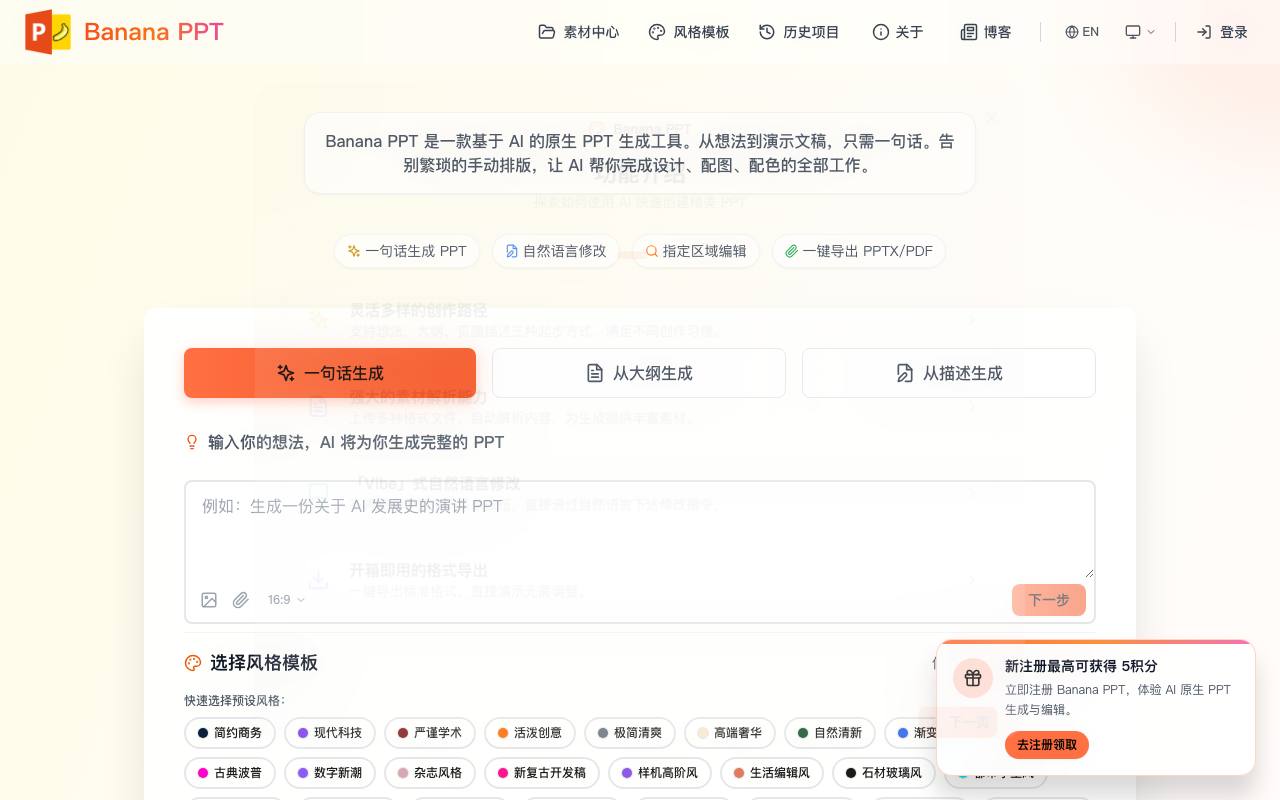1280x800 pixels.
Task: Click the 下一步 button in the prompt box
Action: pos(1049,600)
